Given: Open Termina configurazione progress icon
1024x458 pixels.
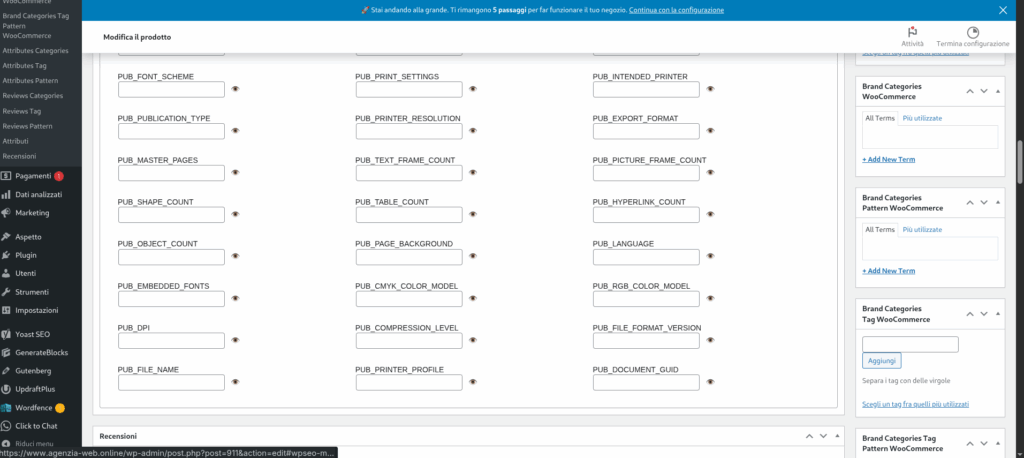Looking at the screenshot, I should click(x=972, y=33).
